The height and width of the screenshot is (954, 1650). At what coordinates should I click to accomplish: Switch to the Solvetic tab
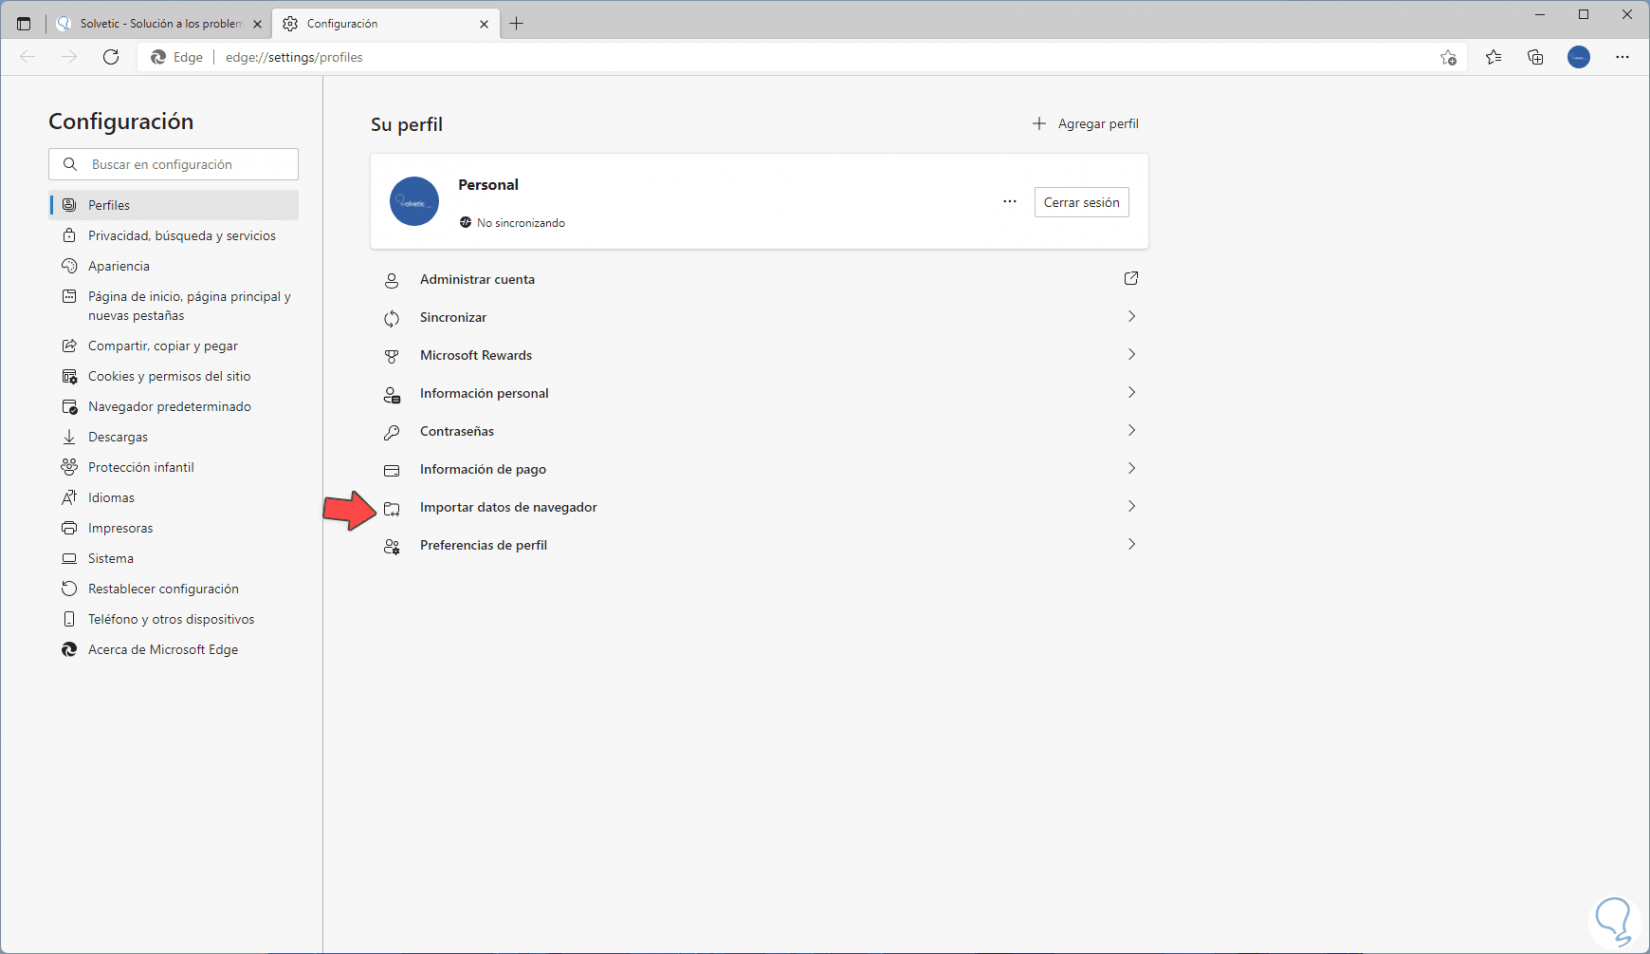tap(158, 23)
